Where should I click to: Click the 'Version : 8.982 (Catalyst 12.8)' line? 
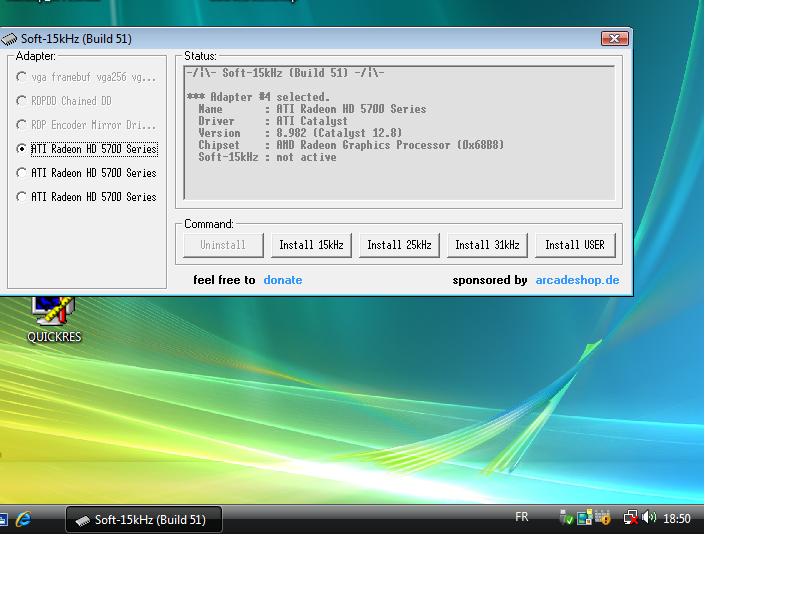point(300,133)
